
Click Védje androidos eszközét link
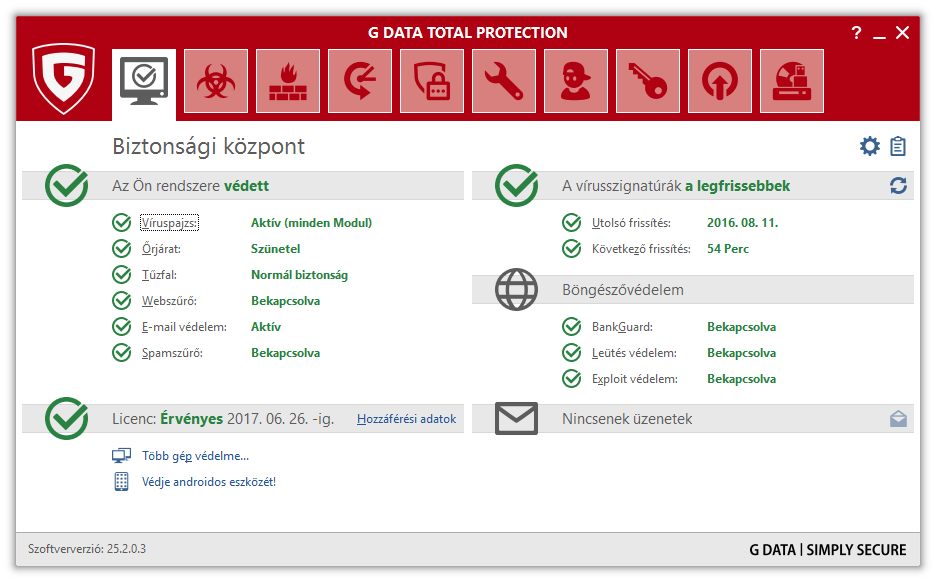[x=208, y=482]
